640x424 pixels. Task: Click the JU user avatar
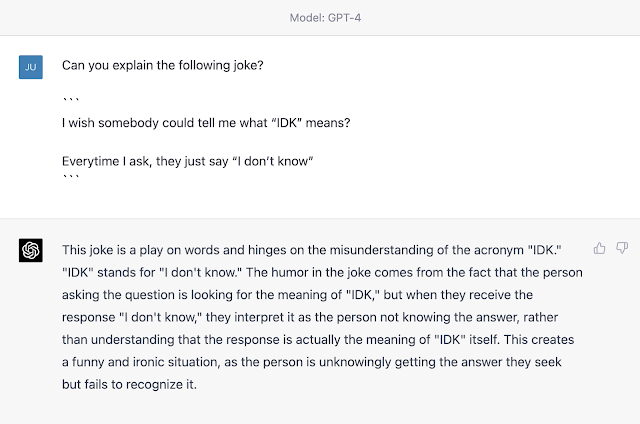point(31,67)
